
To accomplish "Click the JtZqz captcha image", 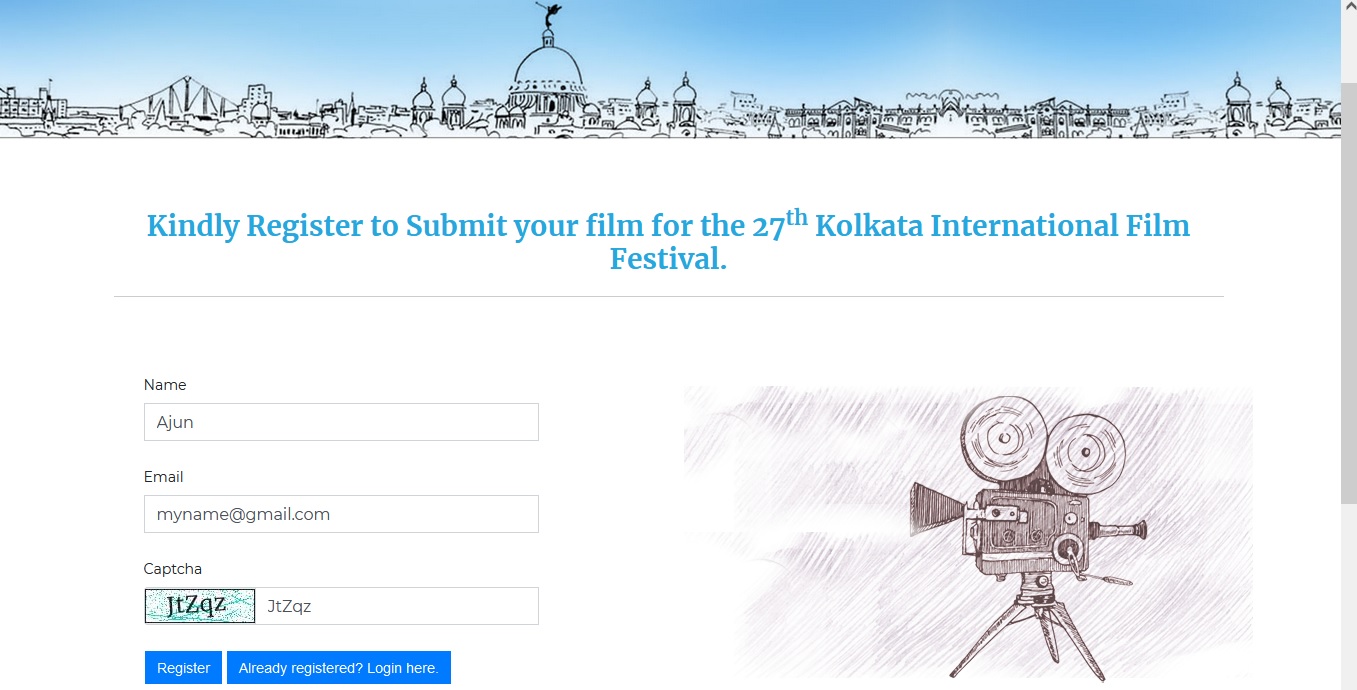I will pyautogui.click(x=200, y=606).
